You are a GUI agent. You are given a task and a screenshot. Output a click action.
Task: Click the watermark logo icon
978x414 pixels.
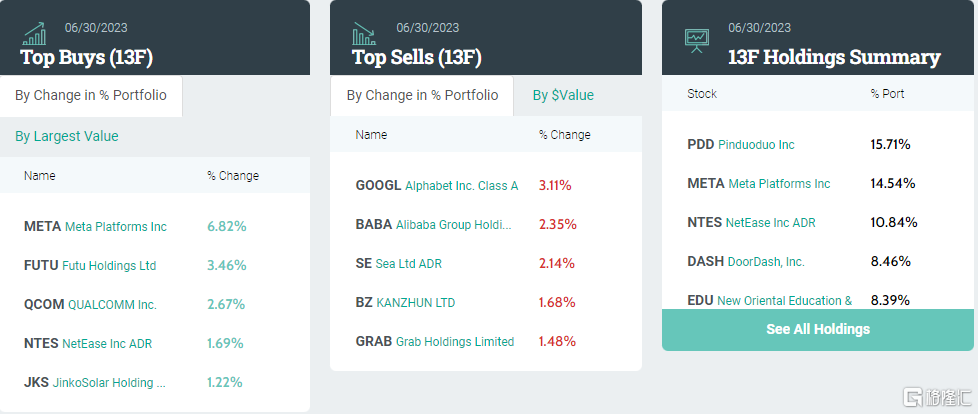[x=914, y=397]
